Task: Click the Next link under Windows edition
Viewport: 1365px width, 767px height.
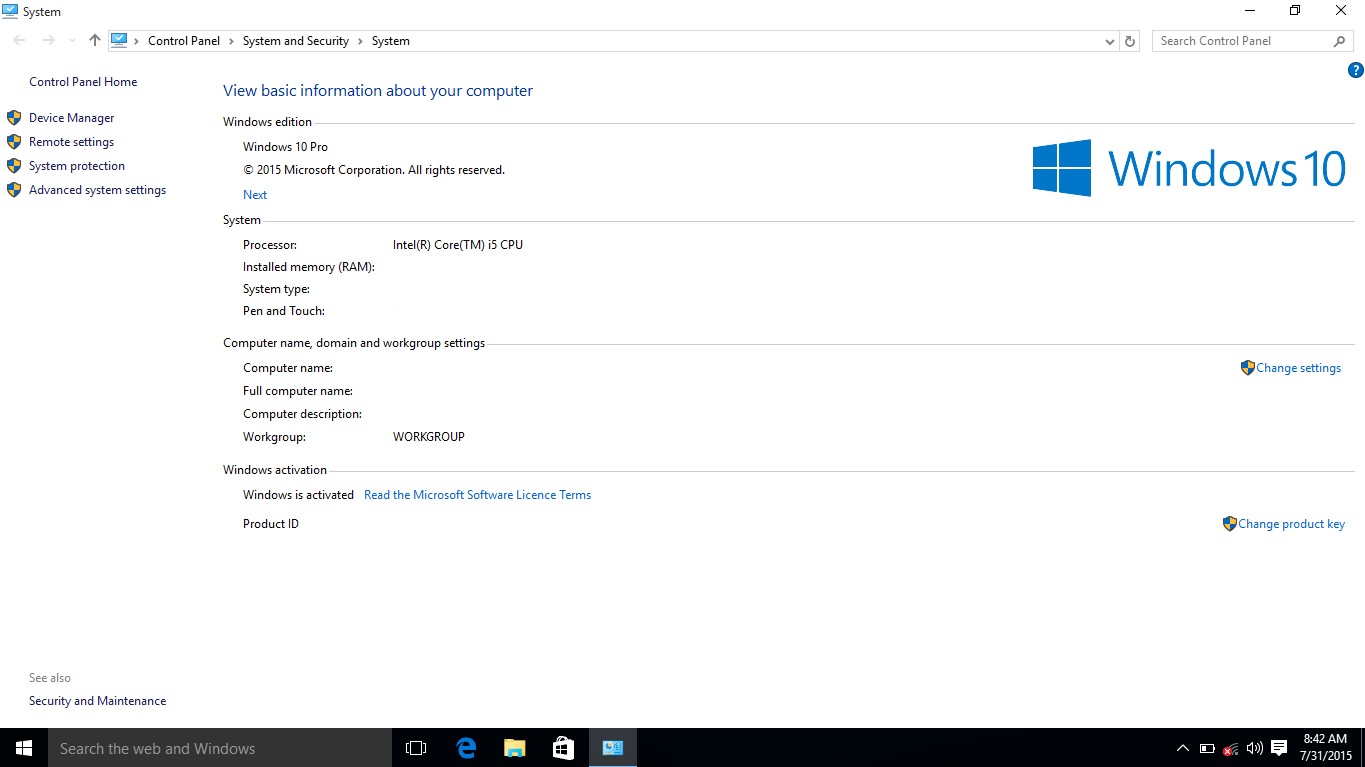Action: [x=255, y=195]
